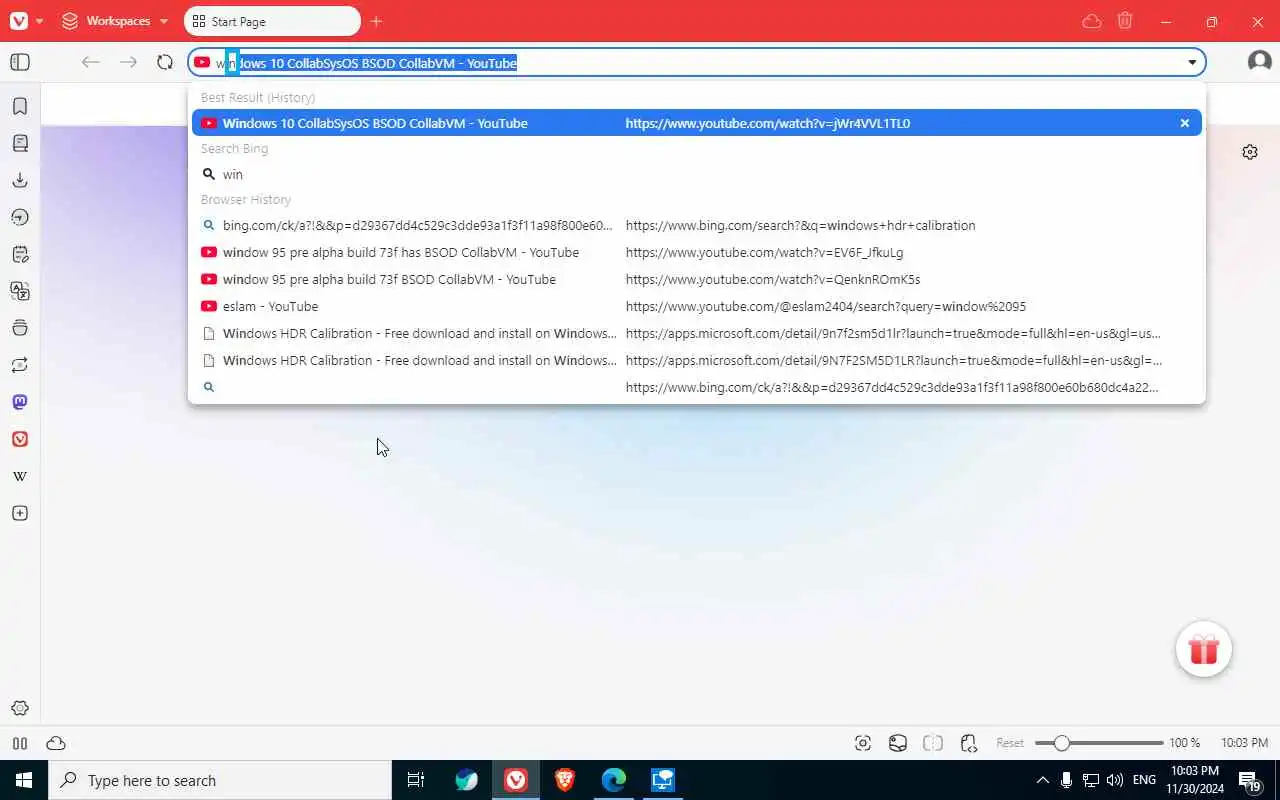Open the Reading List panel

[20, 143]
